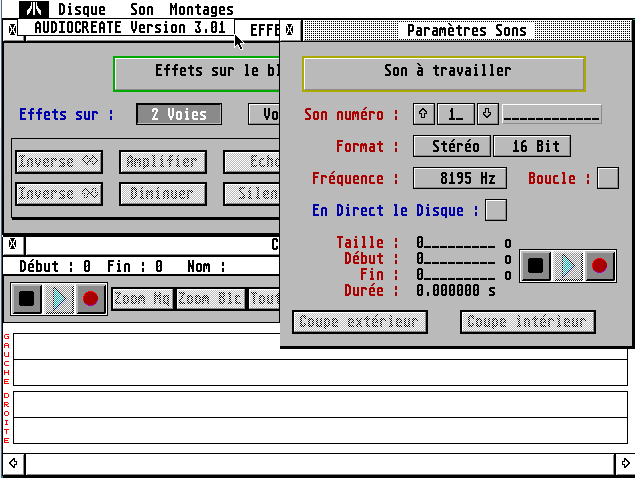Open the 8195 Hz frequency selector

point(460,178)
